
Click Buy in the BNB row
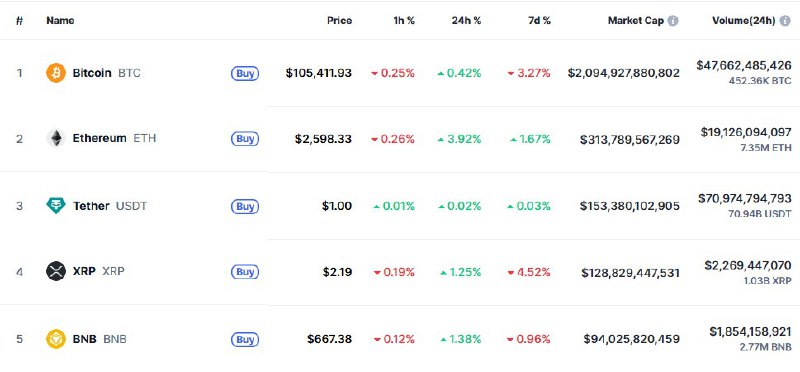click(245, 339)
